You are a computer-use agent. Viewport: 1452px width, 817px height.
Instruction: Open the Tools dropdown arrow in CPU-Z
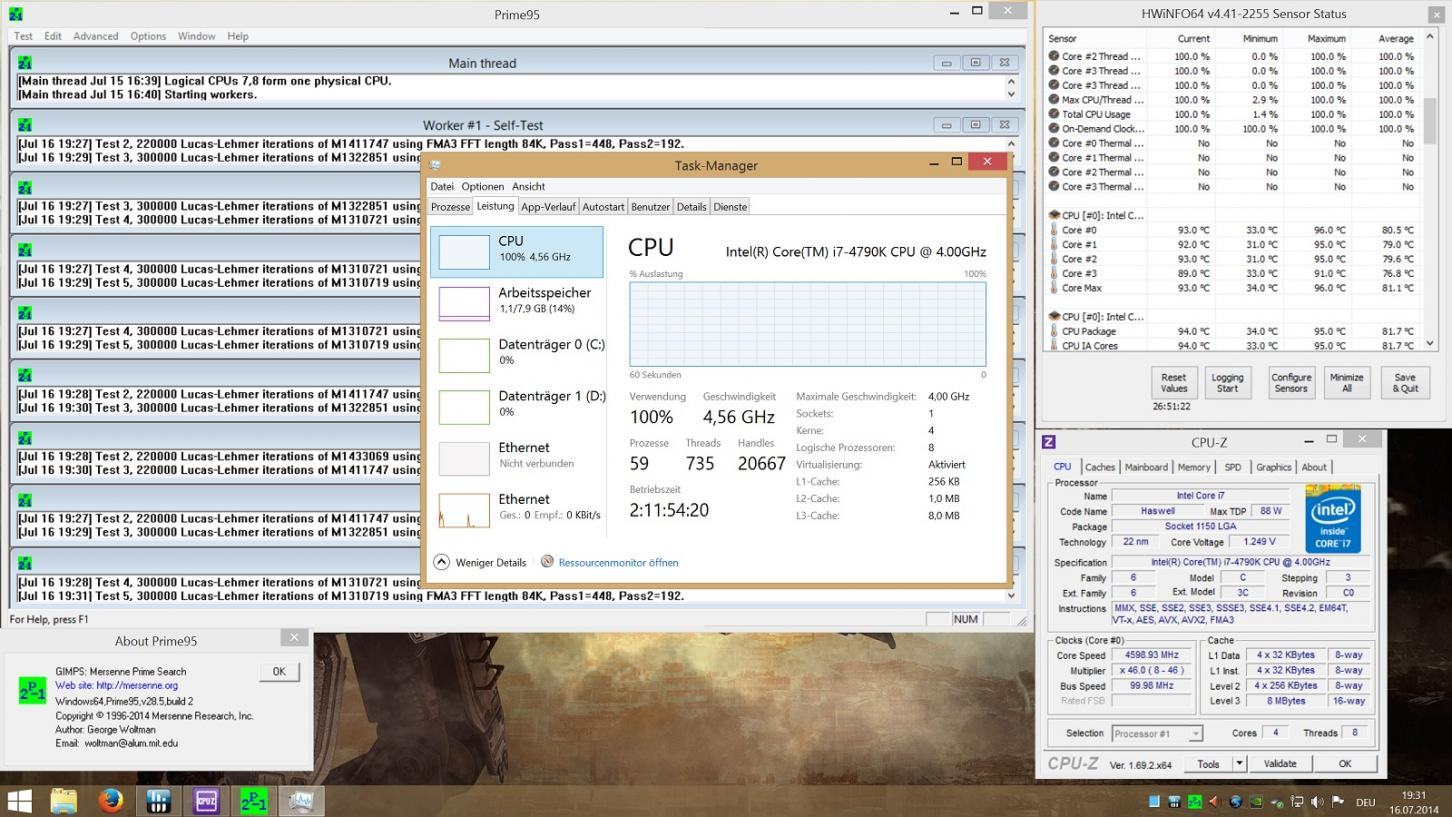coord(1239,763)
